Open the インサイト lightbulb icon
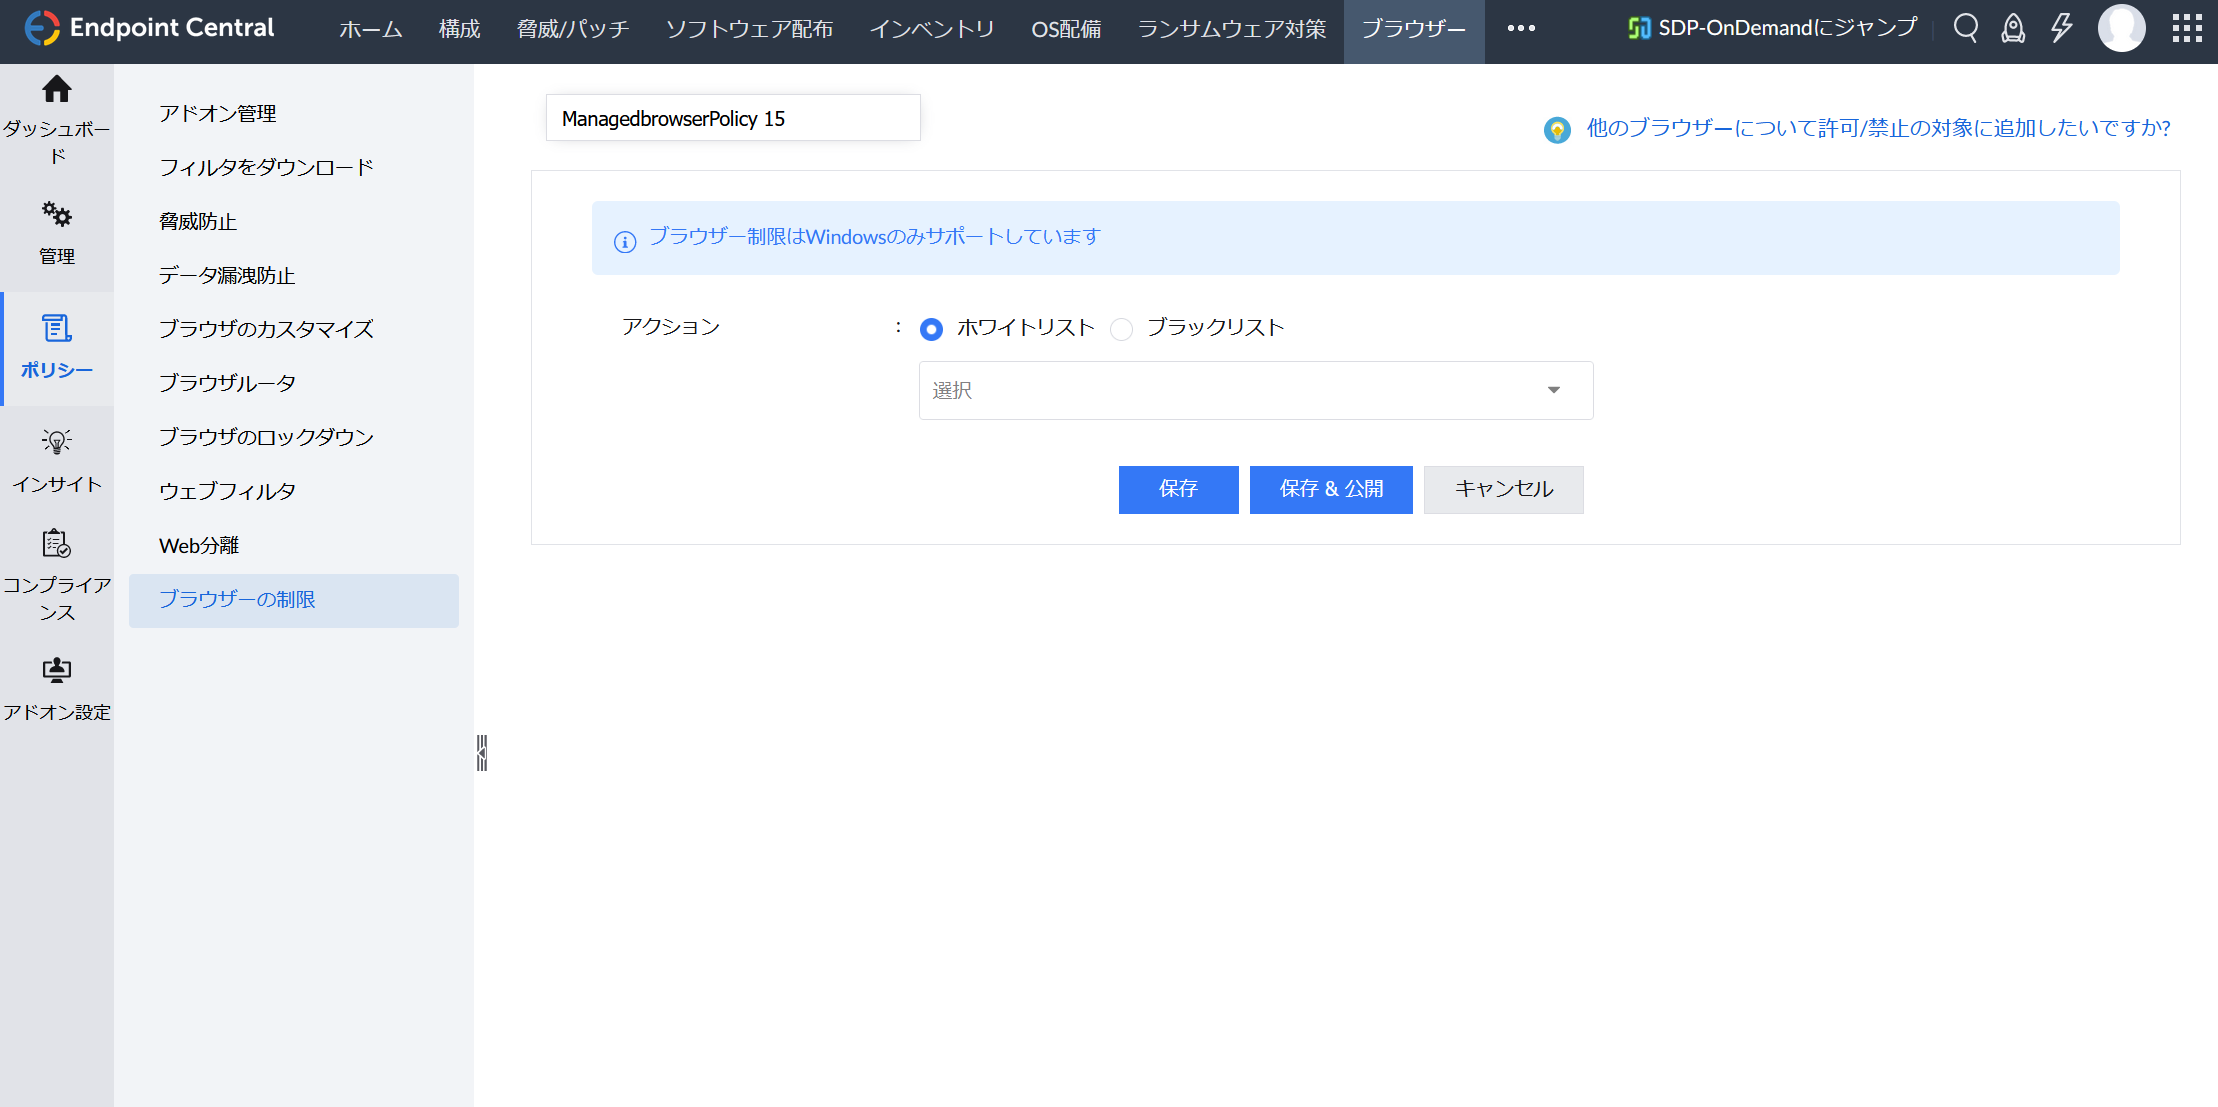Image resolution: width=2218 pixels, height=1107 pixels. pyautogui.click(x=57, y=442)
